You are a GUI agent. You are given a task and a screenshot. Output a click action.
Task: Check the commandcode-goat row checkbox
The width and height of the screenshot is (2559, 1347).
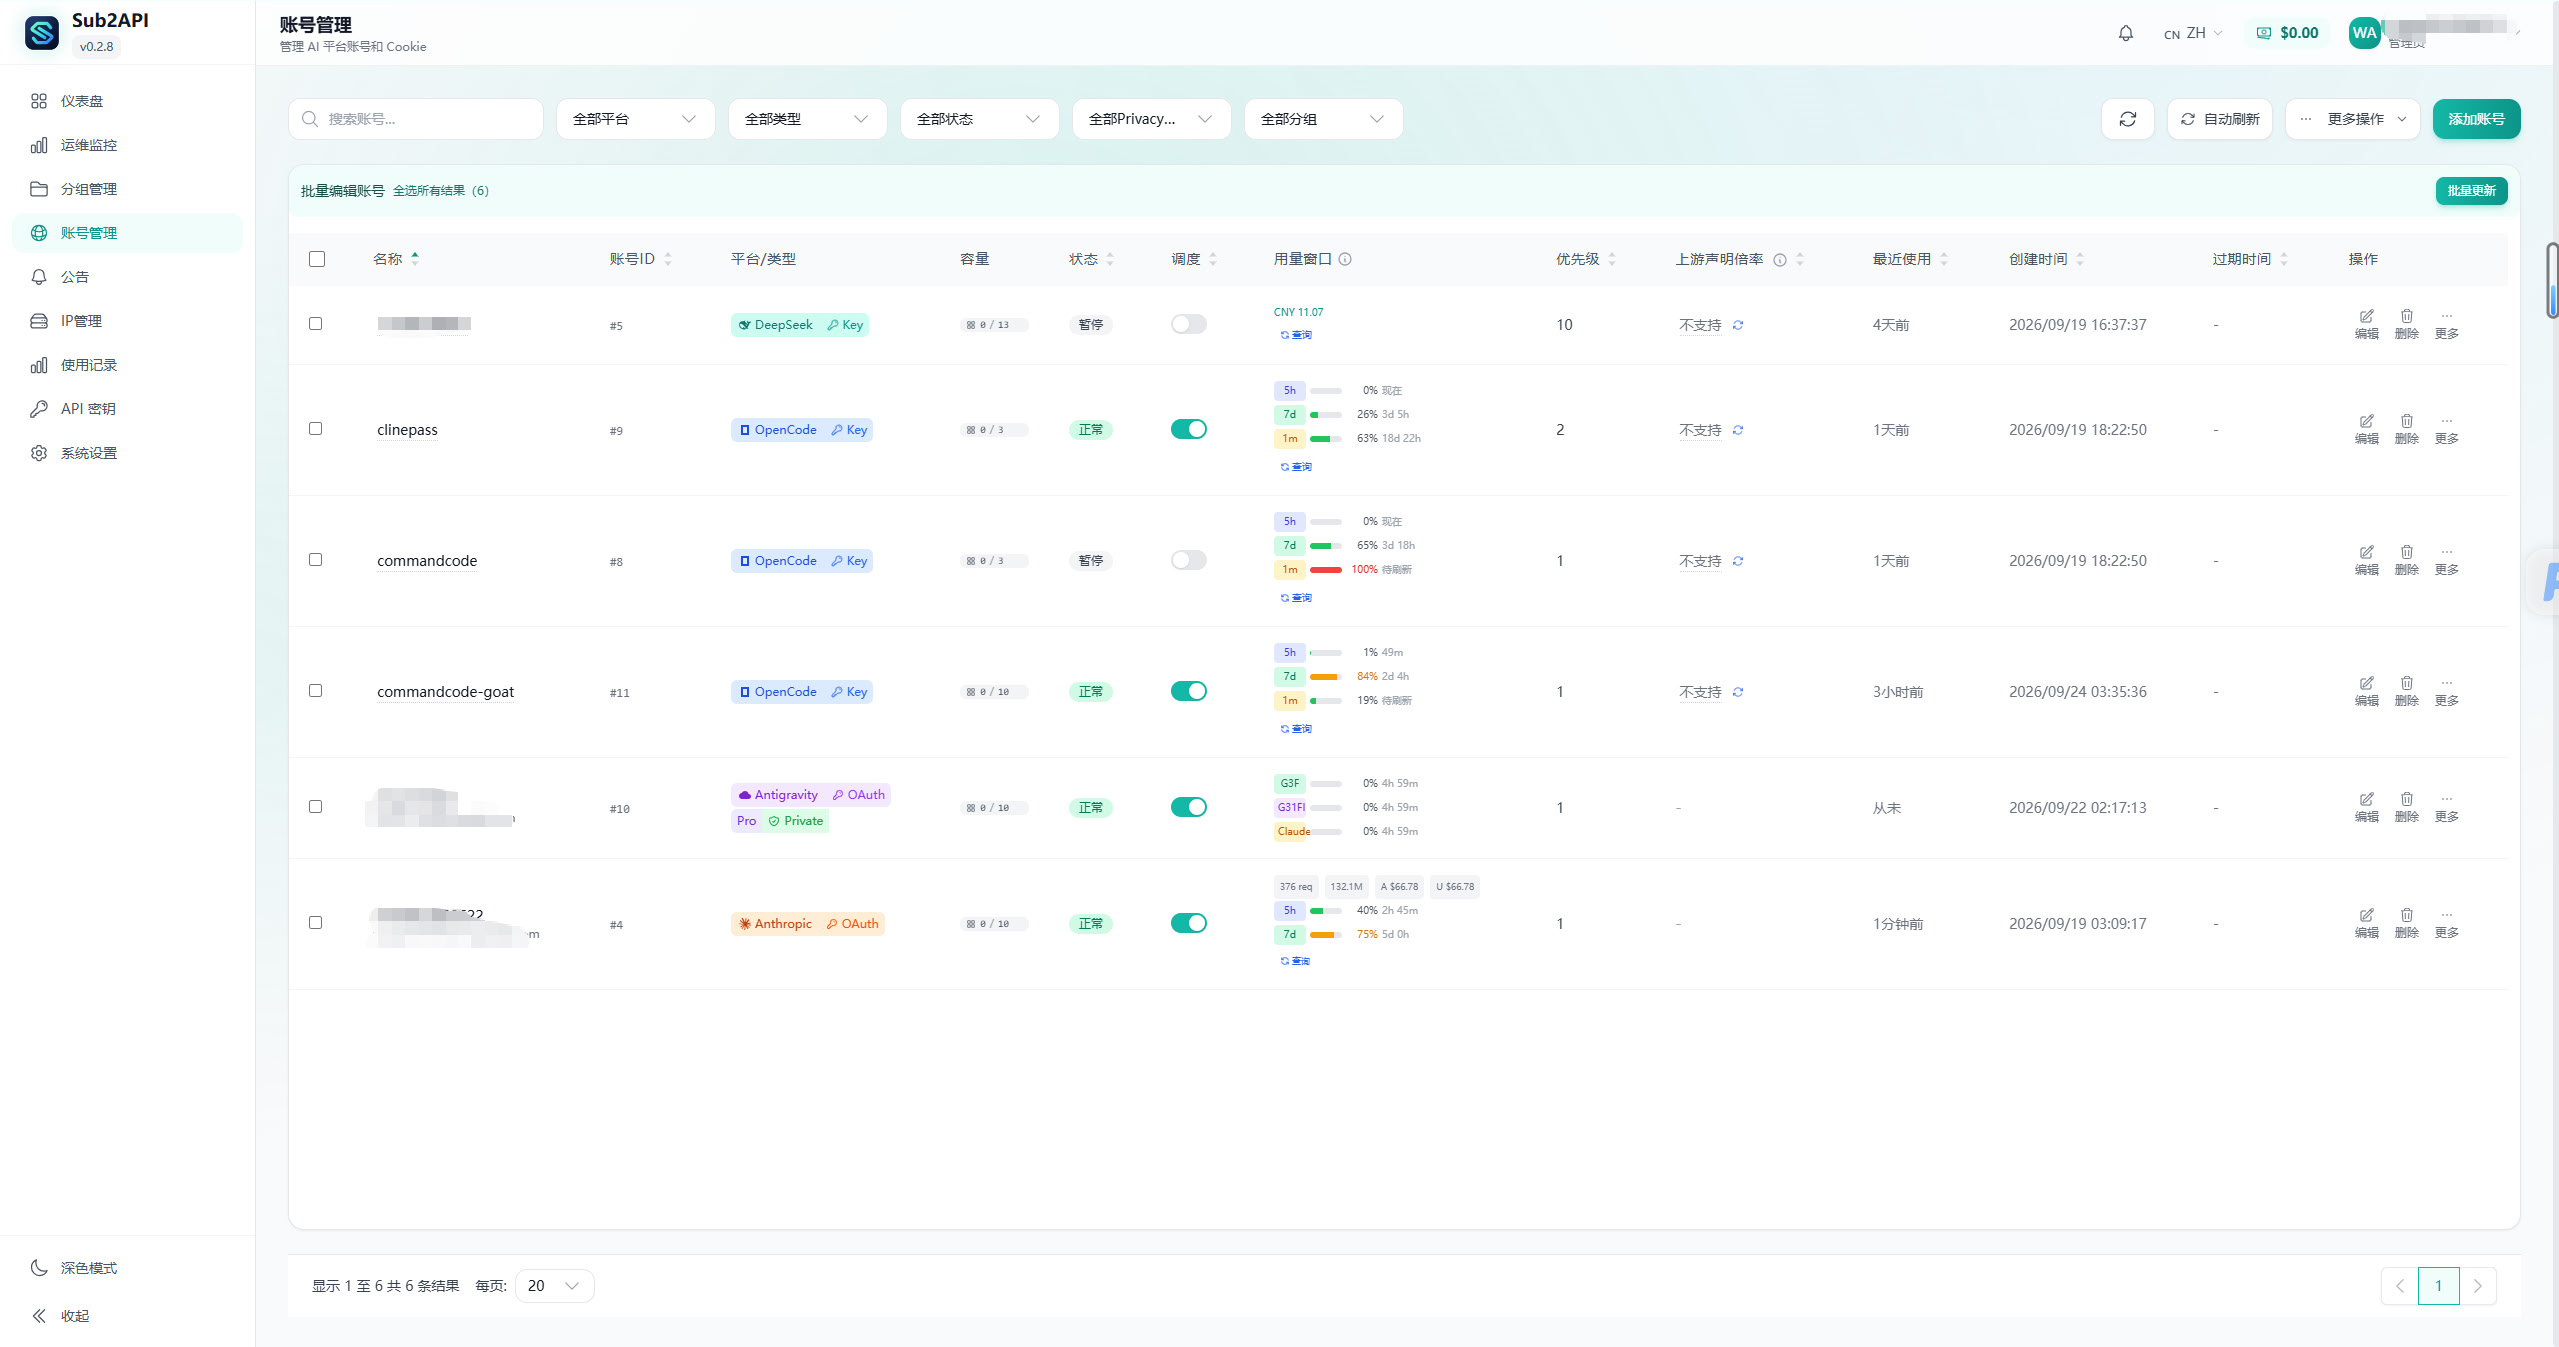[x=316, y=690]
